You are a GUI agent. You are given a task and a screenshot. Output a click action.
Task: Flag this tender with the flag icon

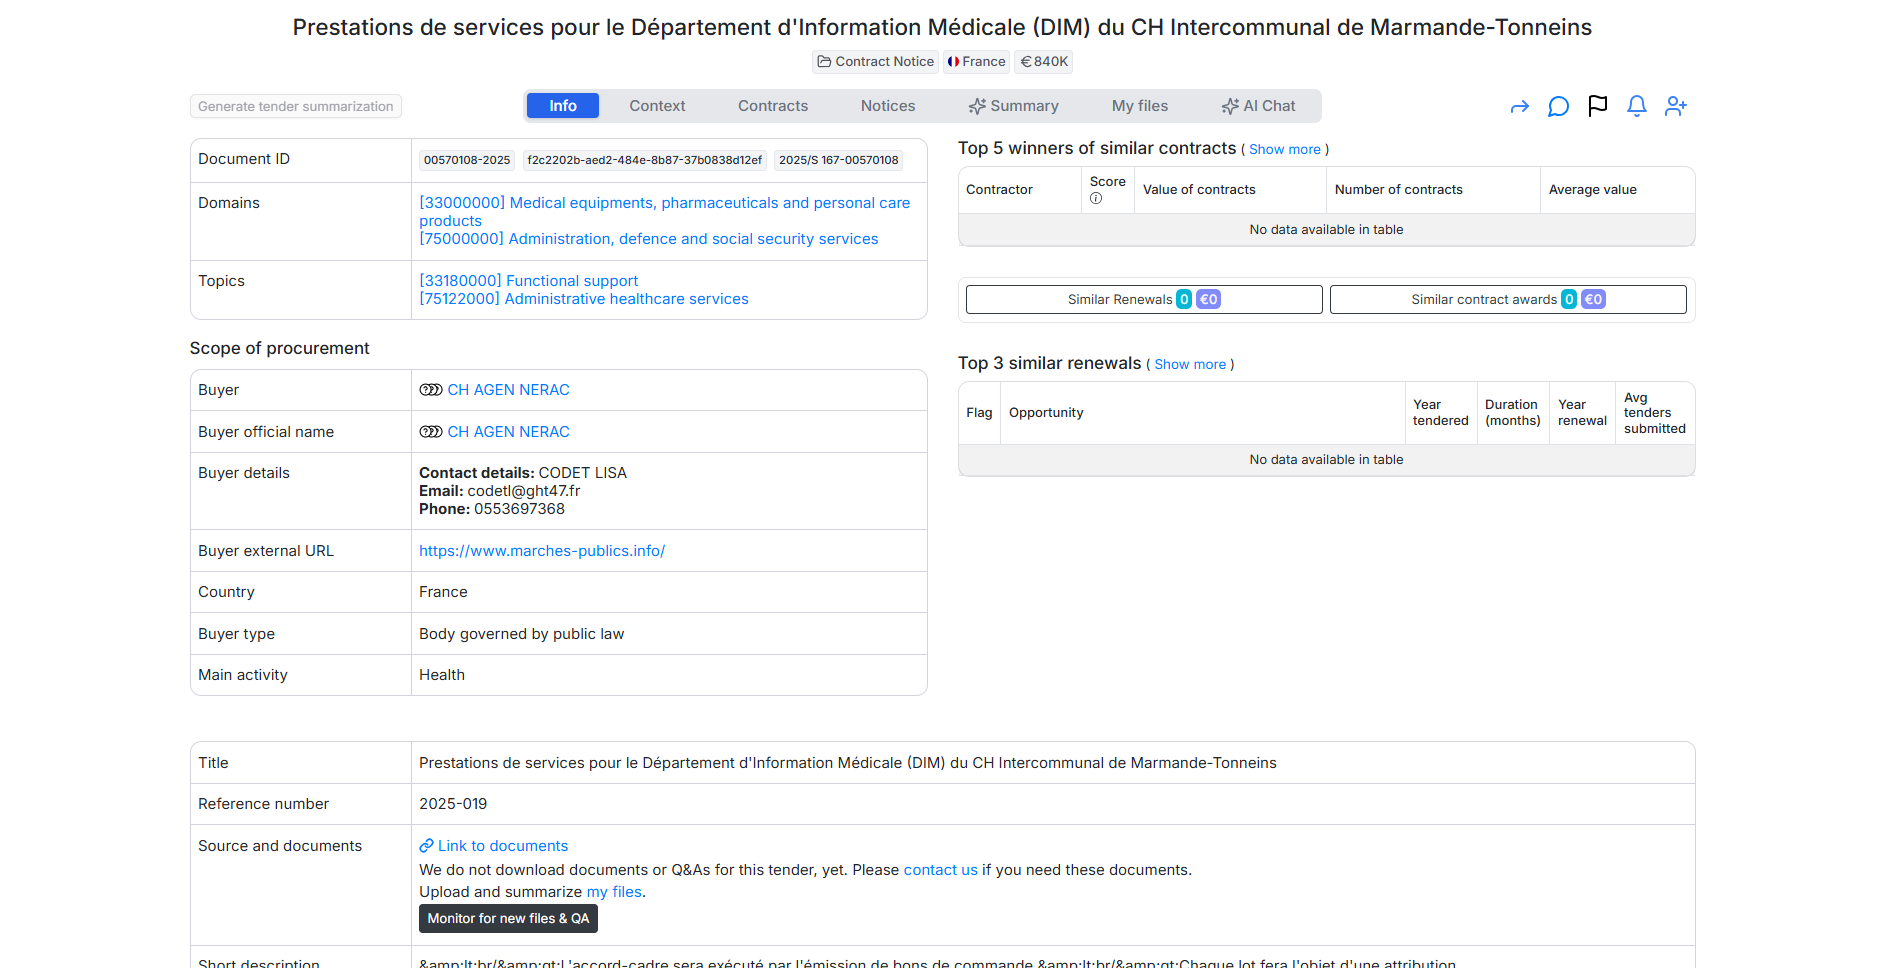1598,106
